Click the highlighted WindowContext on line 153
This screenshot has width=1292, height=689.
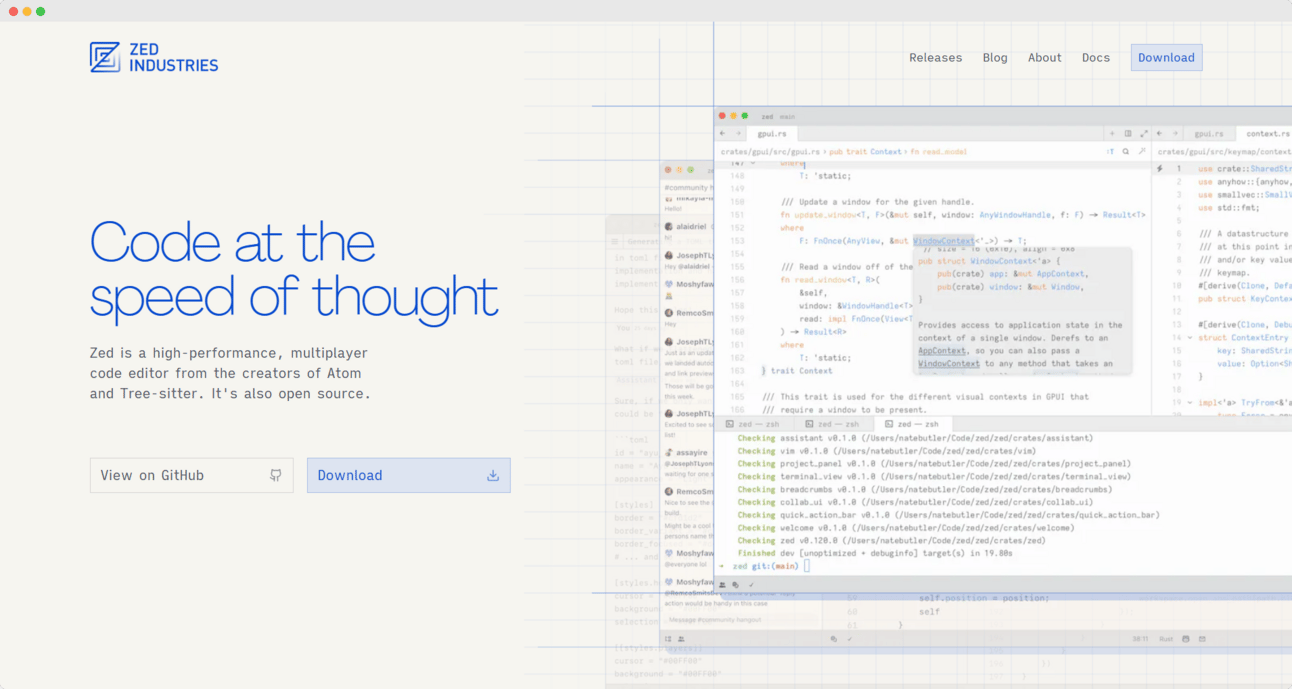click(943, 241)
